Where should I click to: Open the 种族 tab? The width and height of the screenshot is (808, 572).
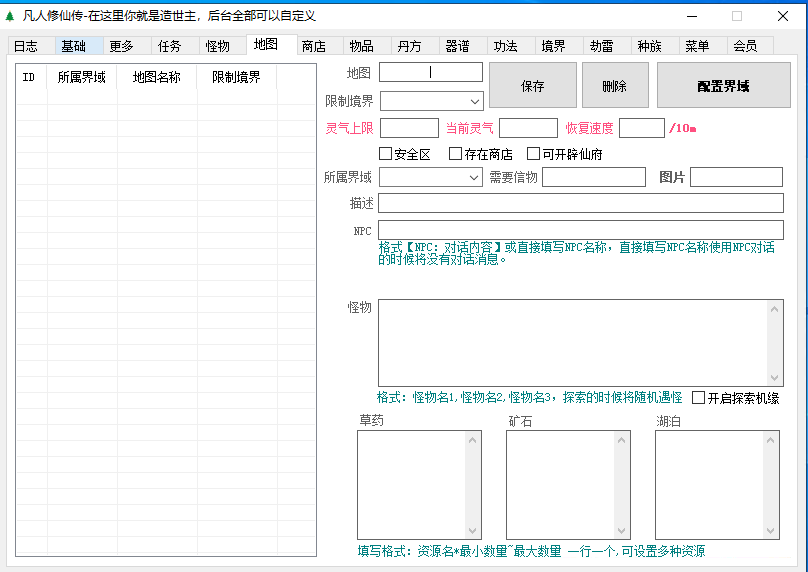[x=654, y=46]
